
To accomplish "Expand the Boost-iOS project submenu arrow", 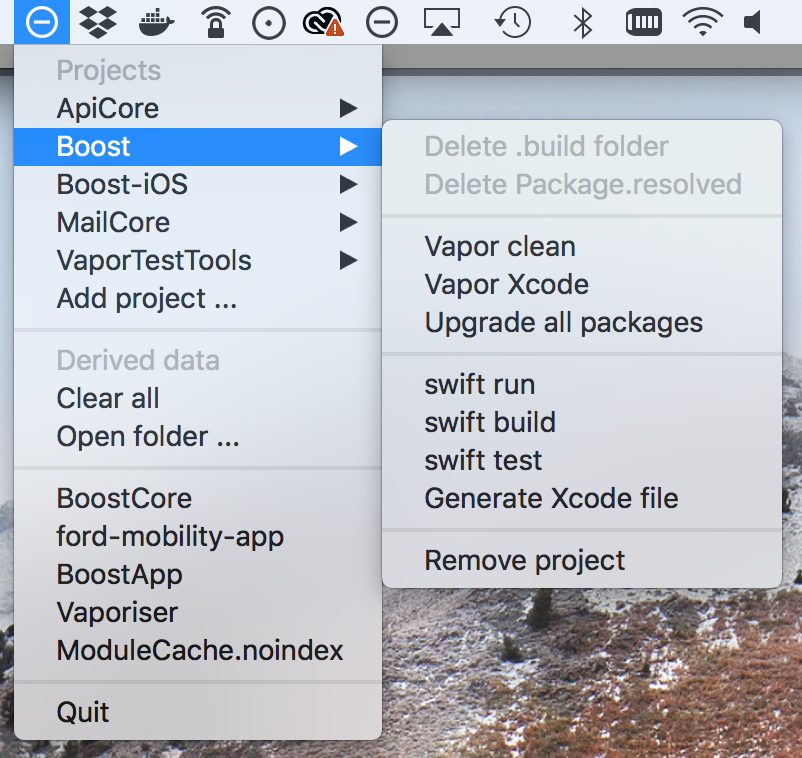I will [347, 184].
